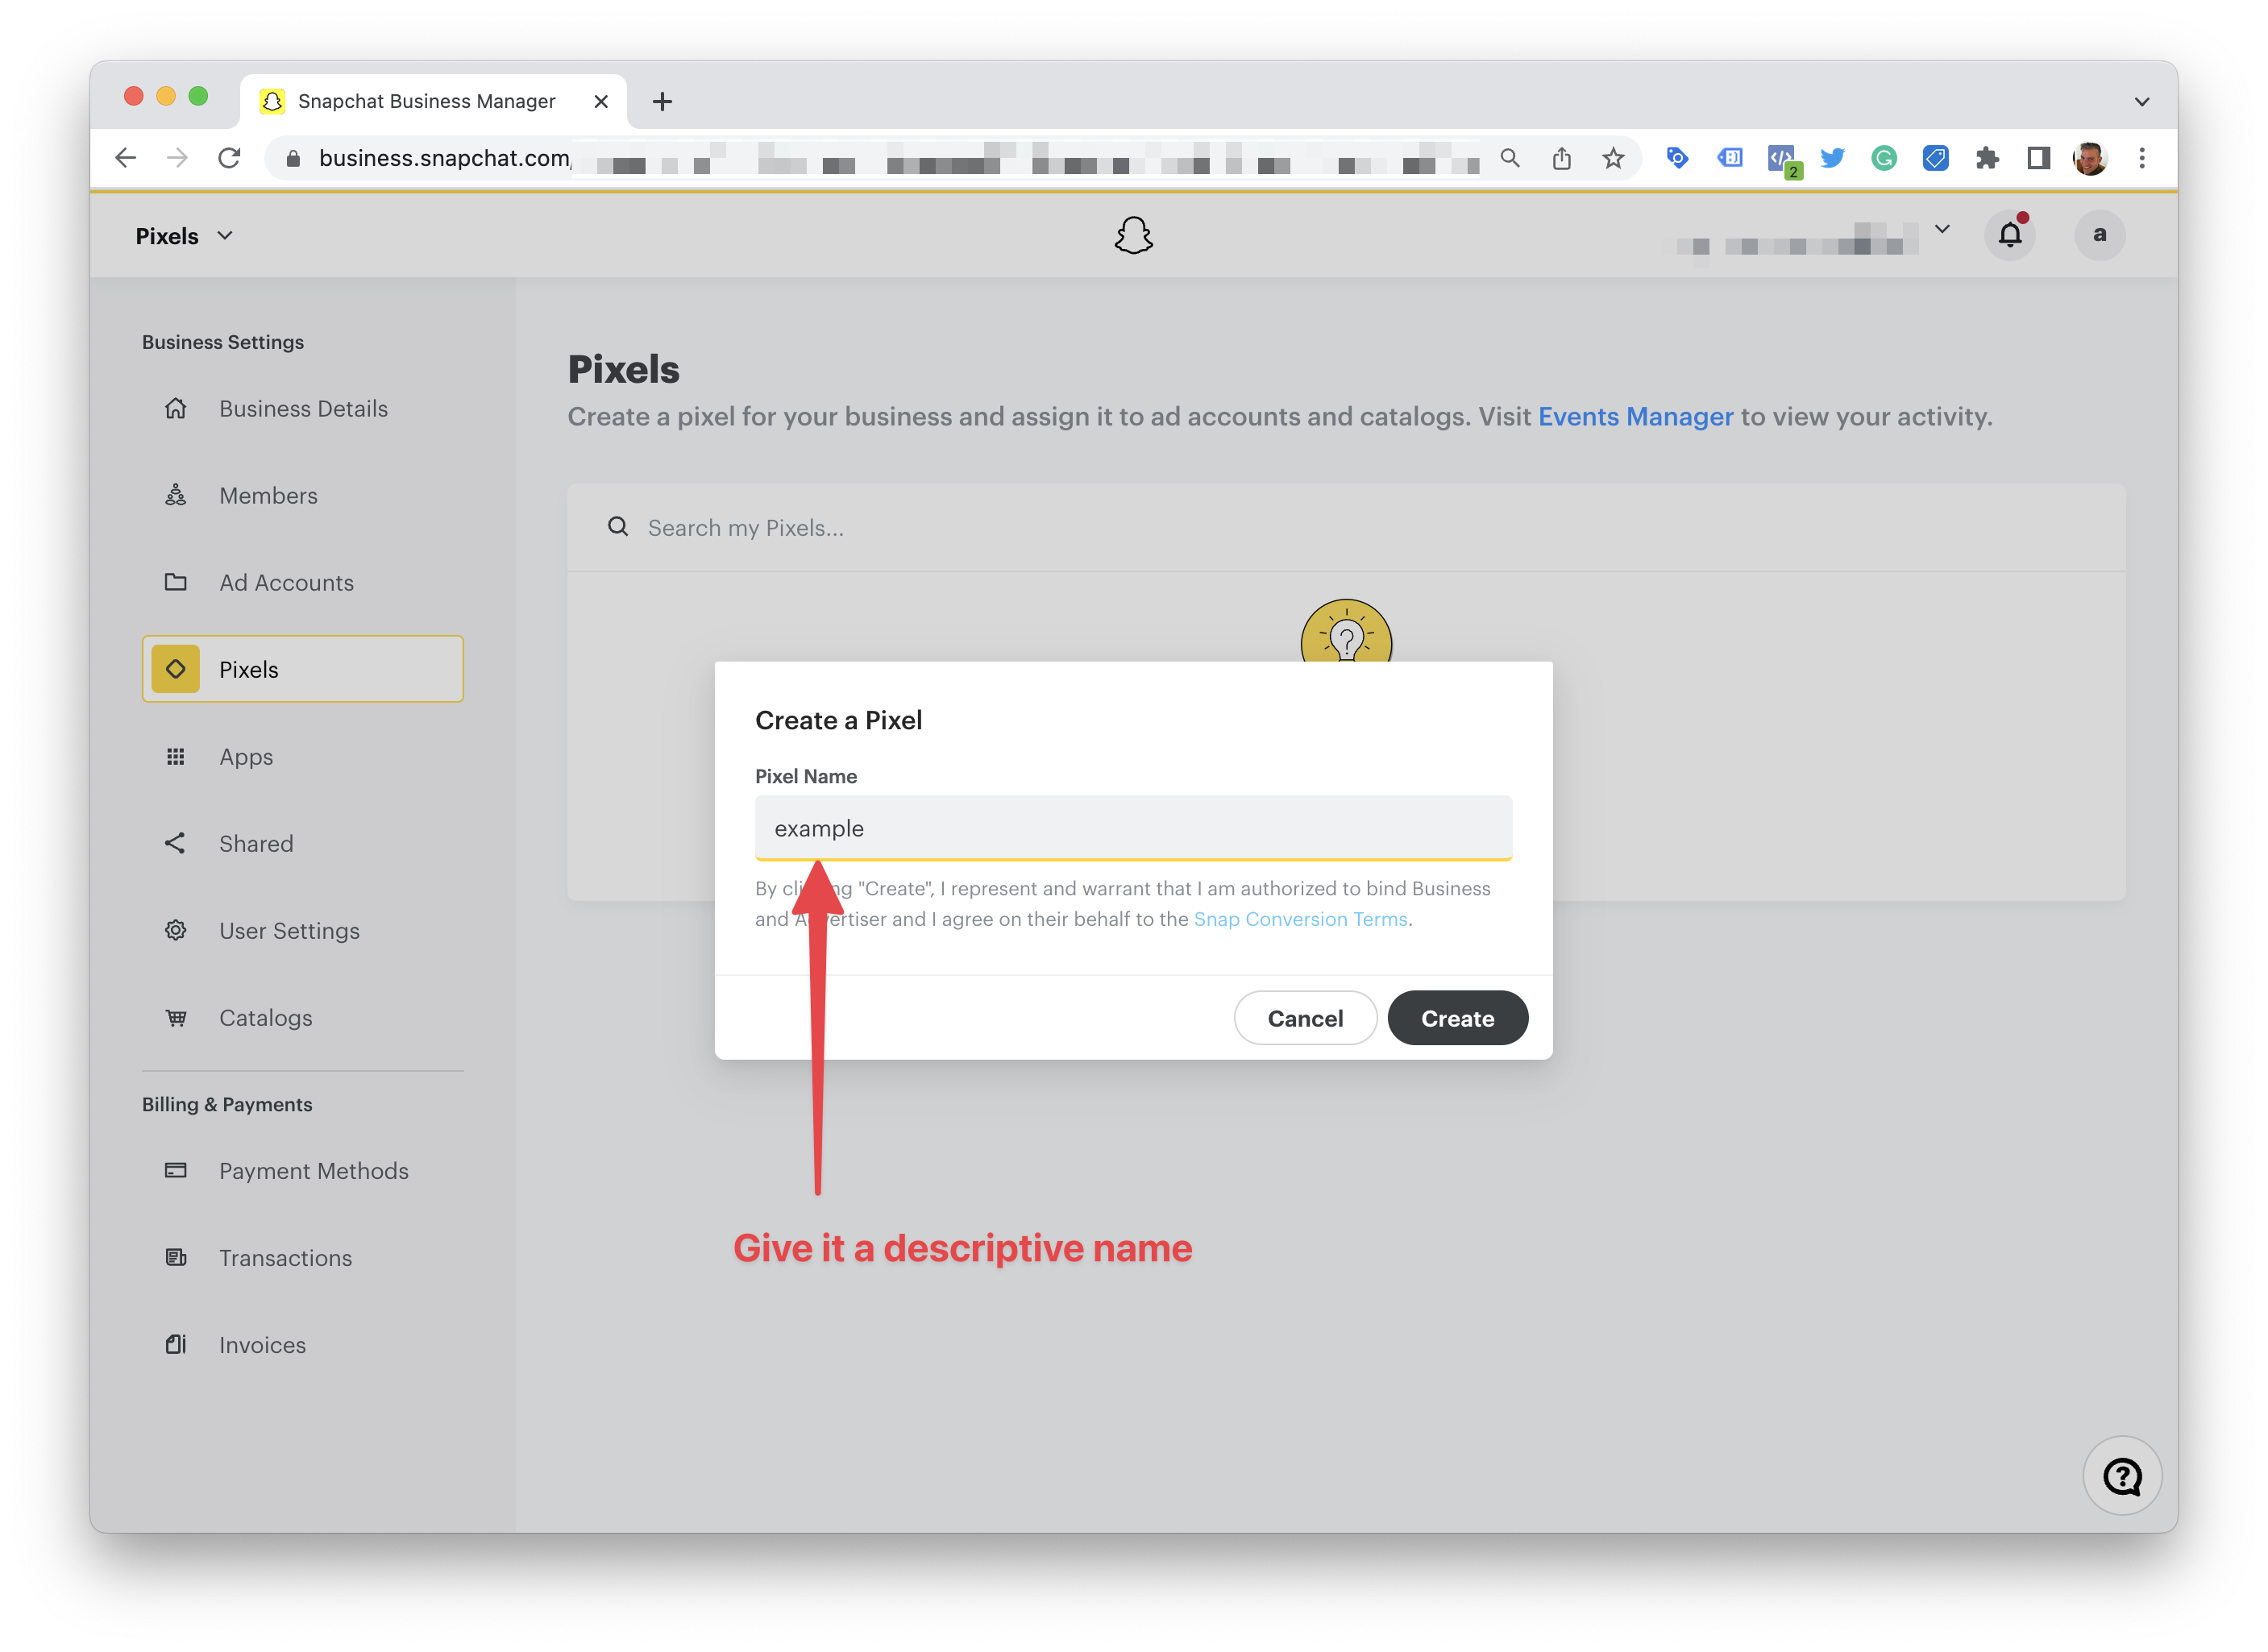2268x1652 pixels.
Task: Select the Pixel Name input field
Action: coord(1132,828)
